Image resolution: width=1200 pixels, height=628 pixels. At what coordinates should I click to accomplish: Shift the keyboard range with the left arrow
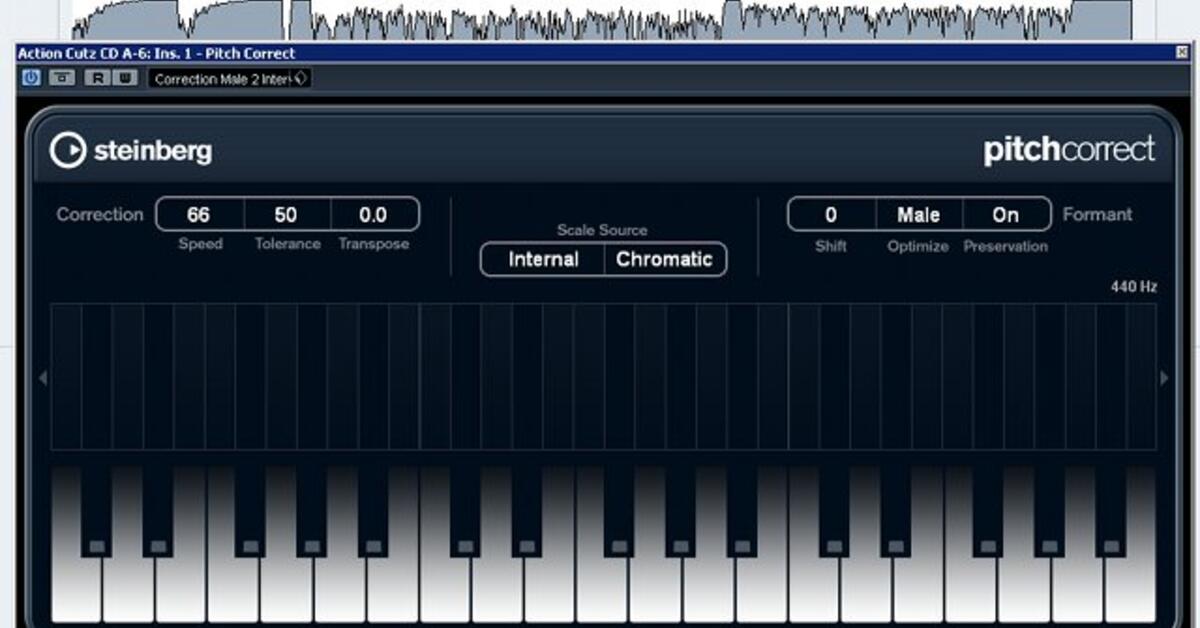[42, 378]
